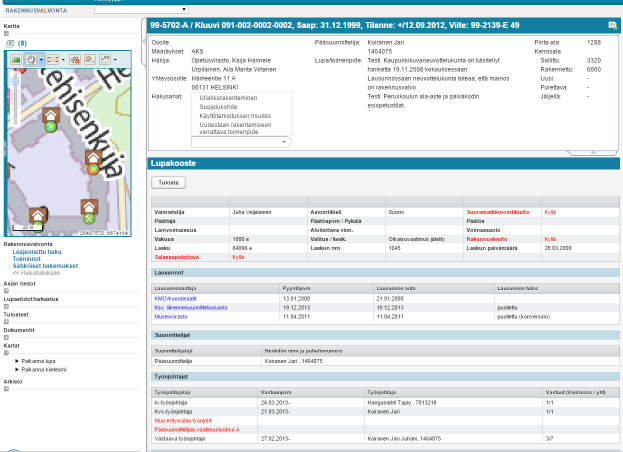Click house marker with orange circle on map
Screen dimensions: 623x452
[x=93, y=162]
